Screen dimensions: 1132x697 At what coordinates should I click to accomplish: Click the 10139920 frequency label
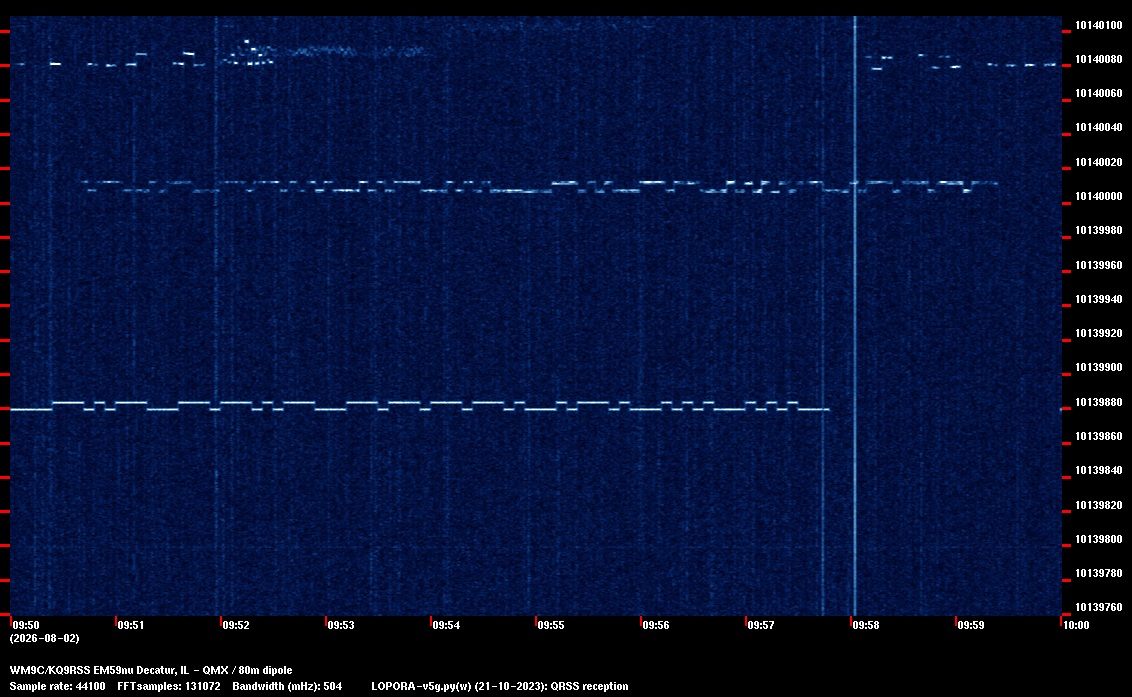(1099, 333)
